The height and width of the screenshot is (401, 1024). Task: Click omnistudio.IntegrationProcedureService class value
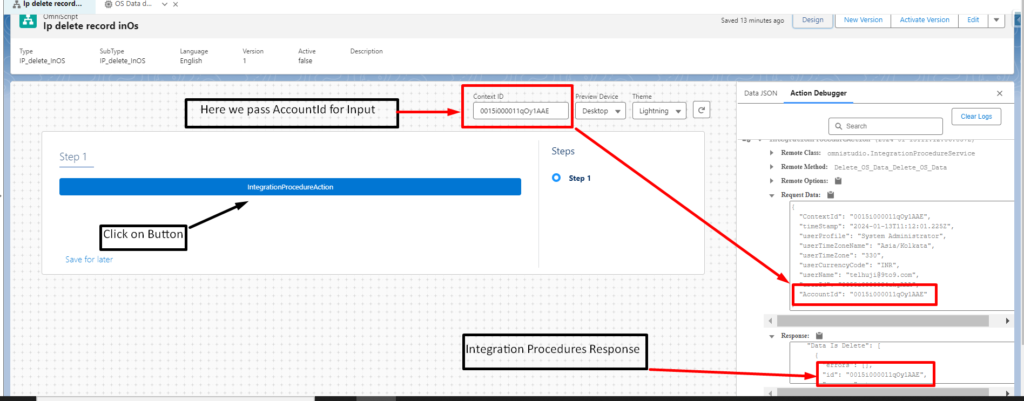point(901,153)
